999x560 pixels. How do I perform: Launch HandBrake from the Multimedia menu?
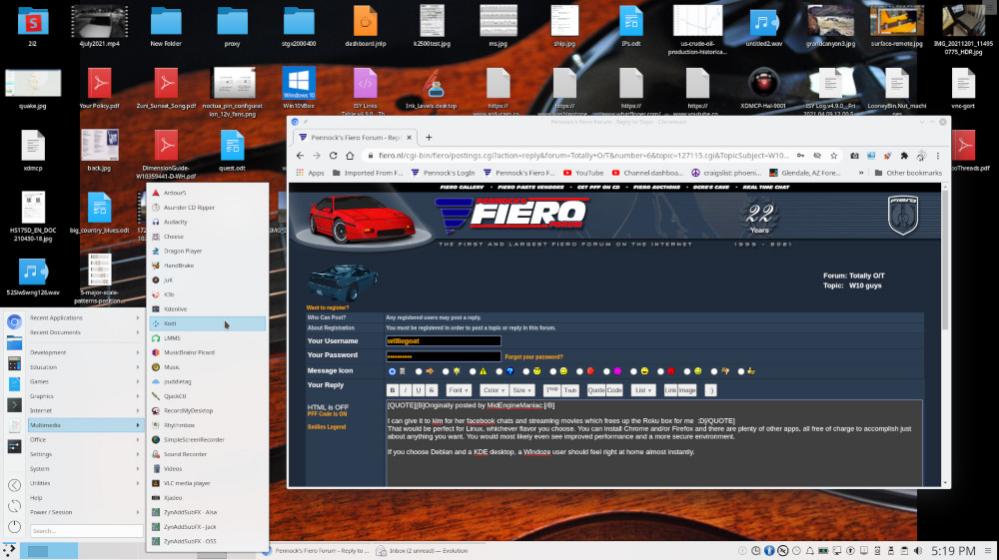pos(207,265)
